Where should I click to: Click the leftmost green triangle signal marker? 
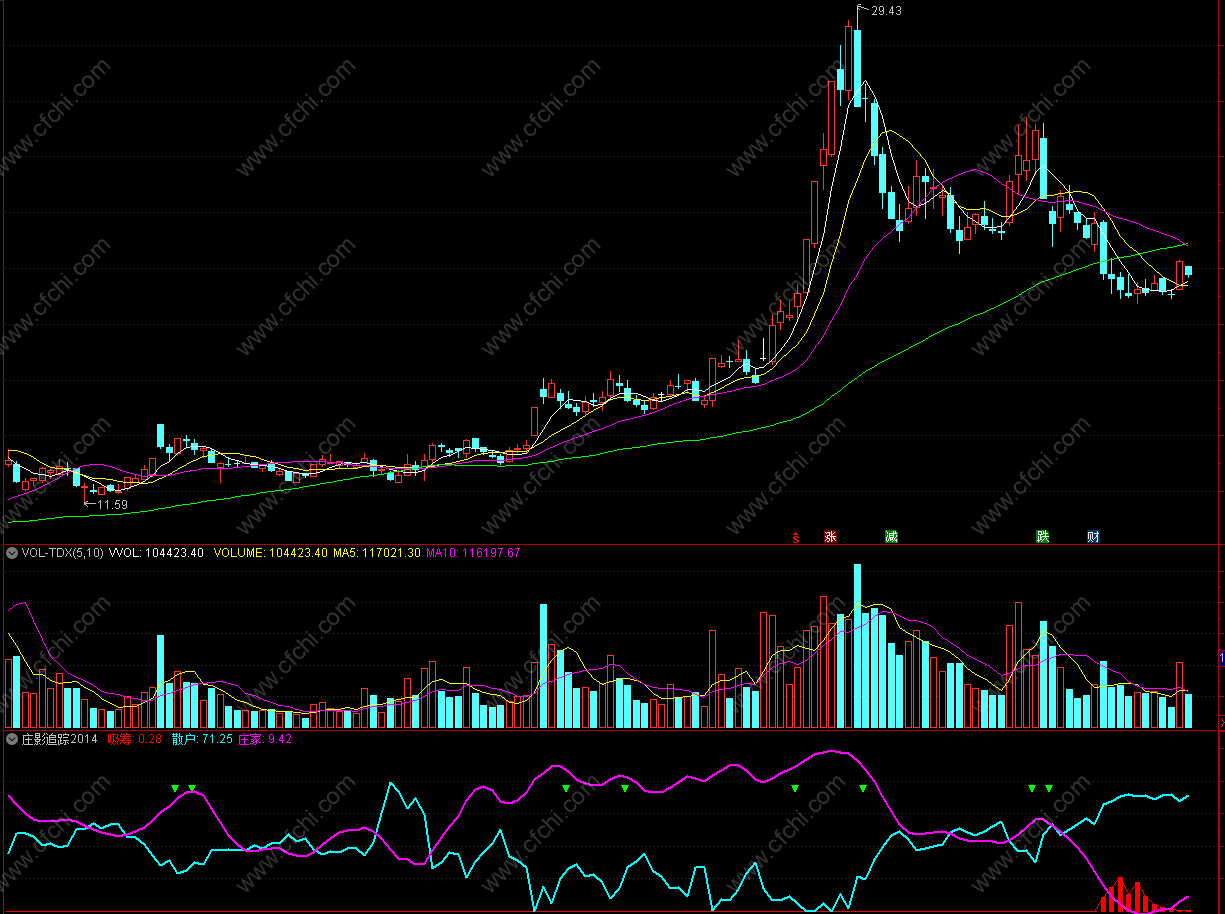(x=175, y=789)
